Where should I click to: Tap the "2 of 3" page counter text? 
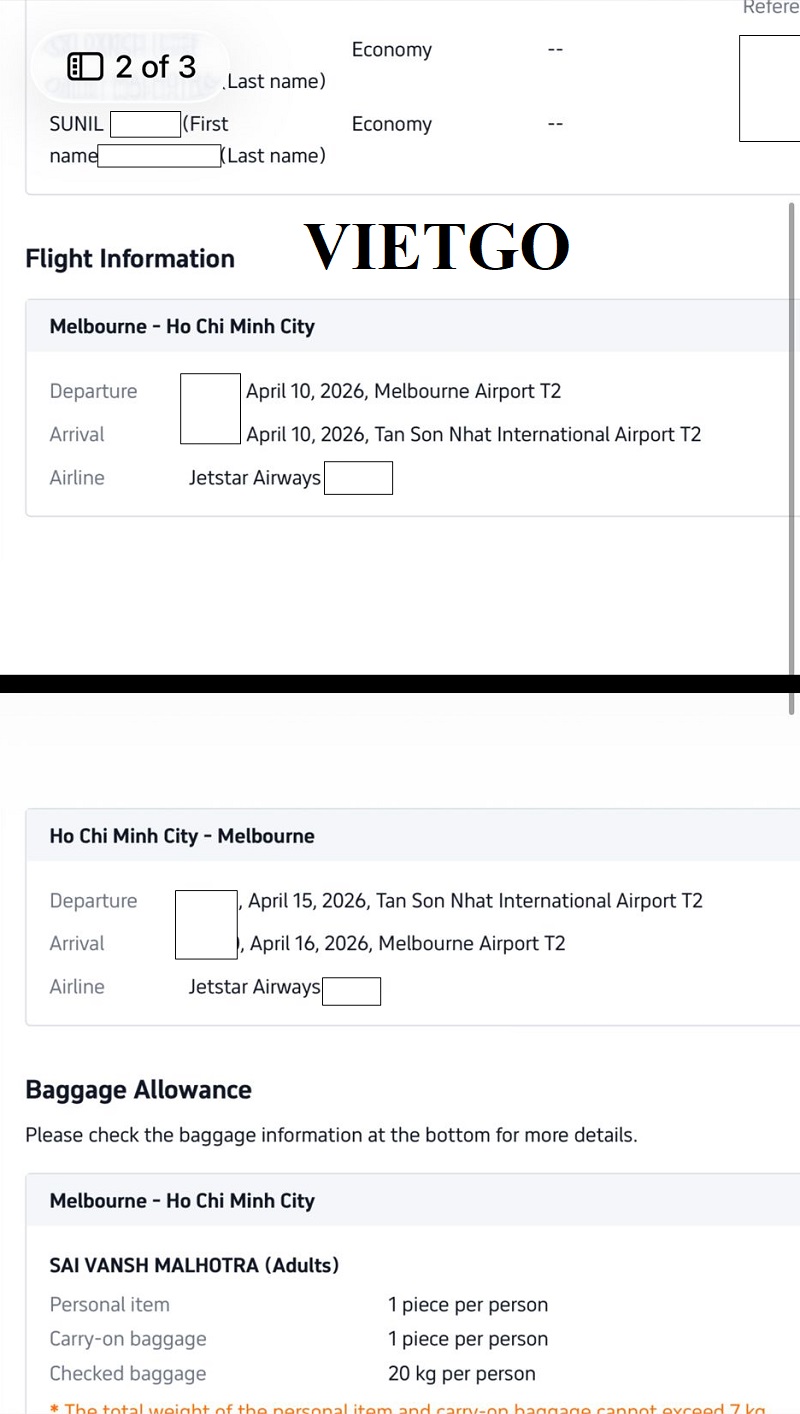coord(156,67)
